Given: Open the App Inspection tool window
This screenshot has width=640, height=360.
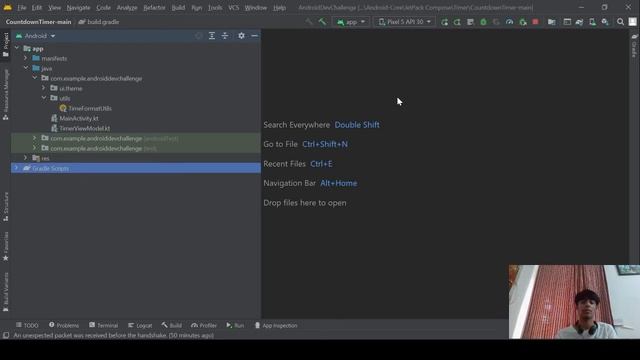Looking at the screenshot, I should (x=276, y=325).
